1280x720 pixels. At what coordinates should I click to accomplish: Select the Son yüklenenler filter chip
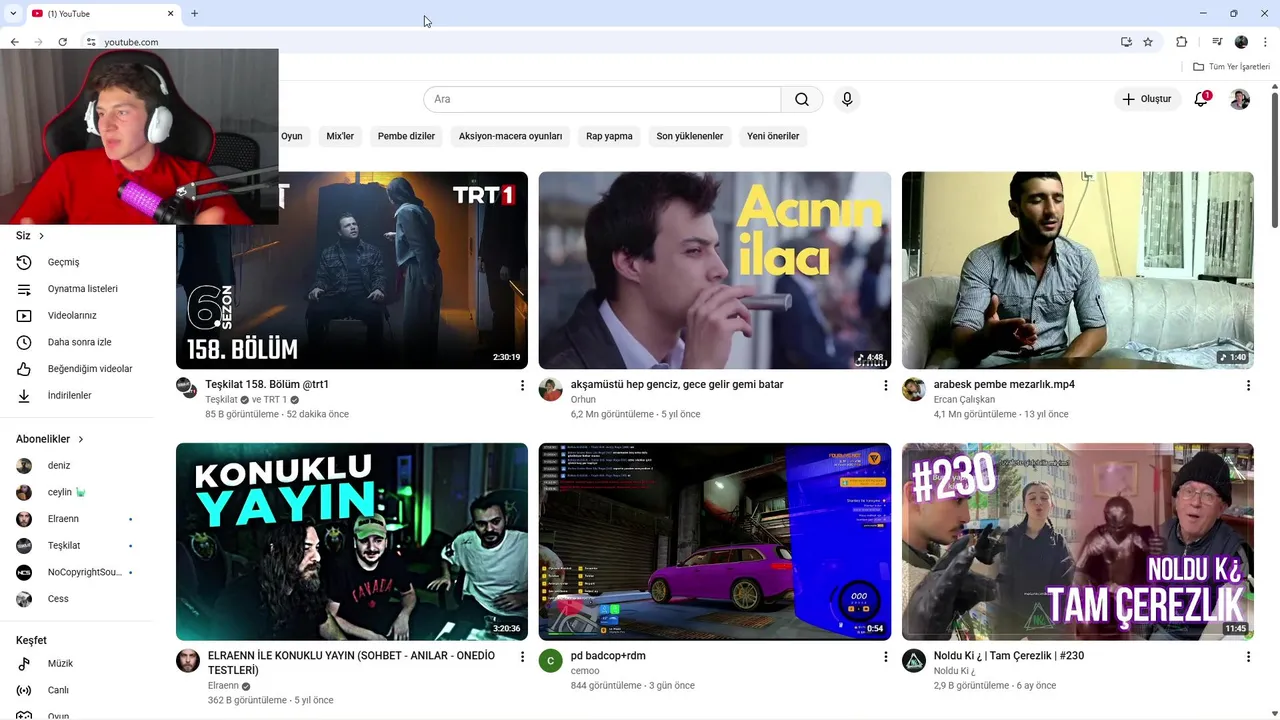coord(689,136)
